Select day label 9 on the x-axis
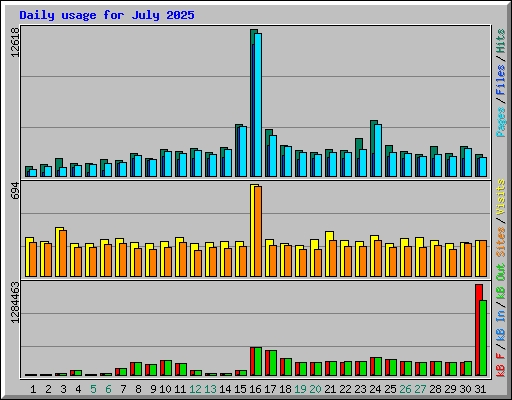This screenshot has height=400, width=512. (x=153, y=389)
